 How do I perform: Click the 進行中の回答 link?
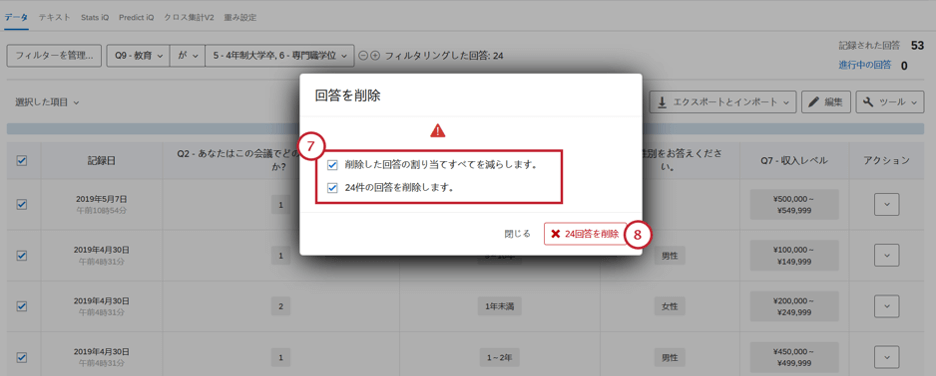pyautogui.click(x=864, y=65)
